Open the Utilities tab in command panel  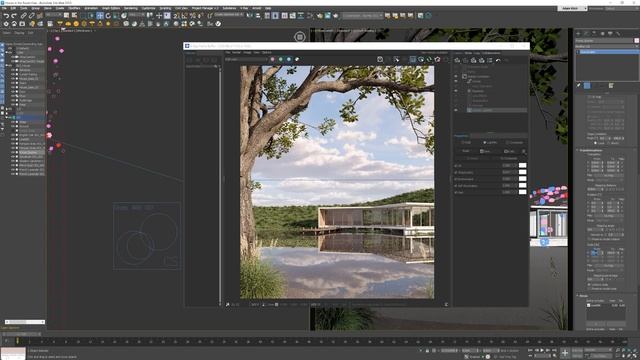(618, 33)
